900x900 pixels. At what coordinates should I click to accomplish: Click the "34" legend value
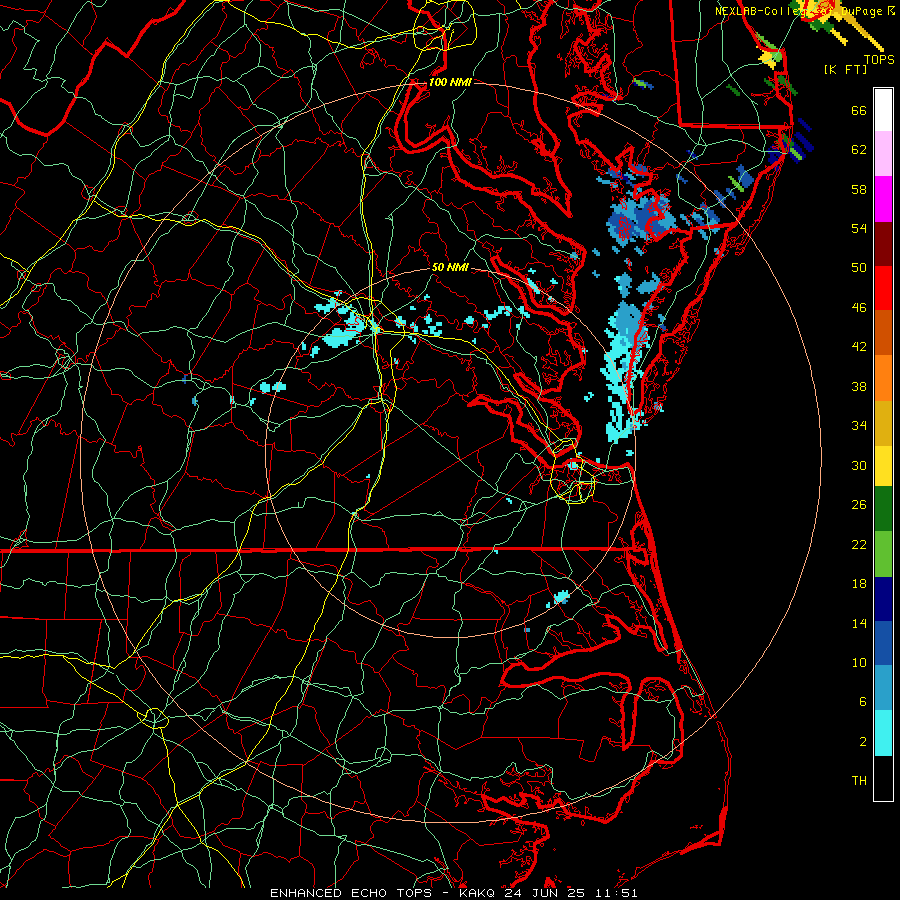coord(859,426)
